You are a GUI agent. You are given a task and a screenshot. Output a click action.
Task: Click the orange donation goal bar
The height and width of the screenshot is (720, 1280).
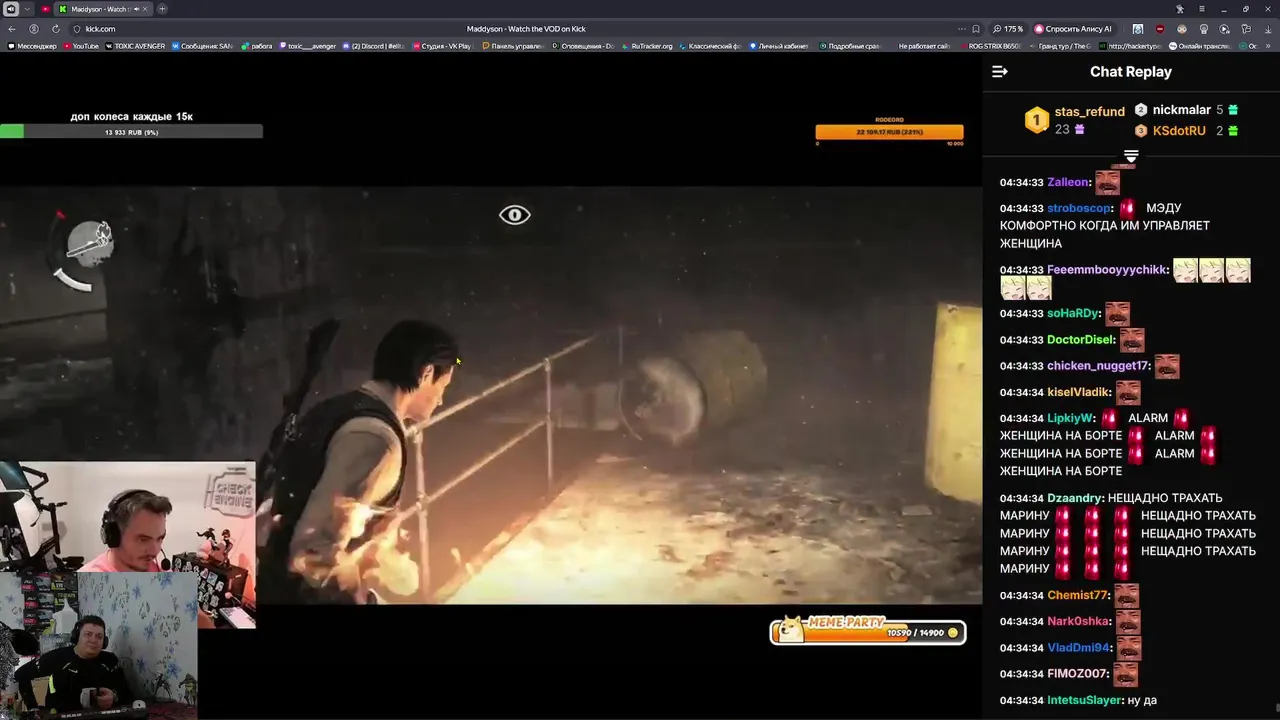click(x=889, y=131)
